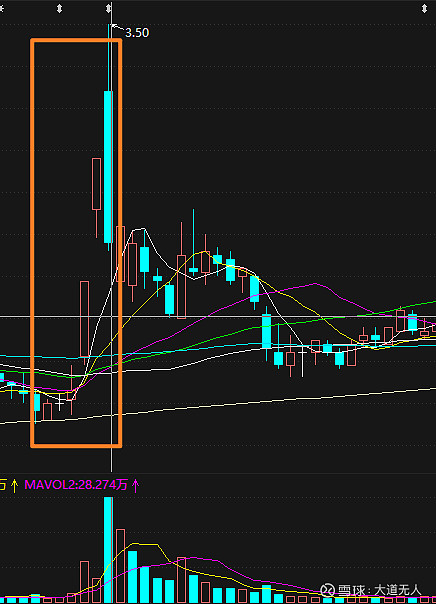Click the tallest cyan volume bar
The image size is (436, 604).
pos(109,550)
